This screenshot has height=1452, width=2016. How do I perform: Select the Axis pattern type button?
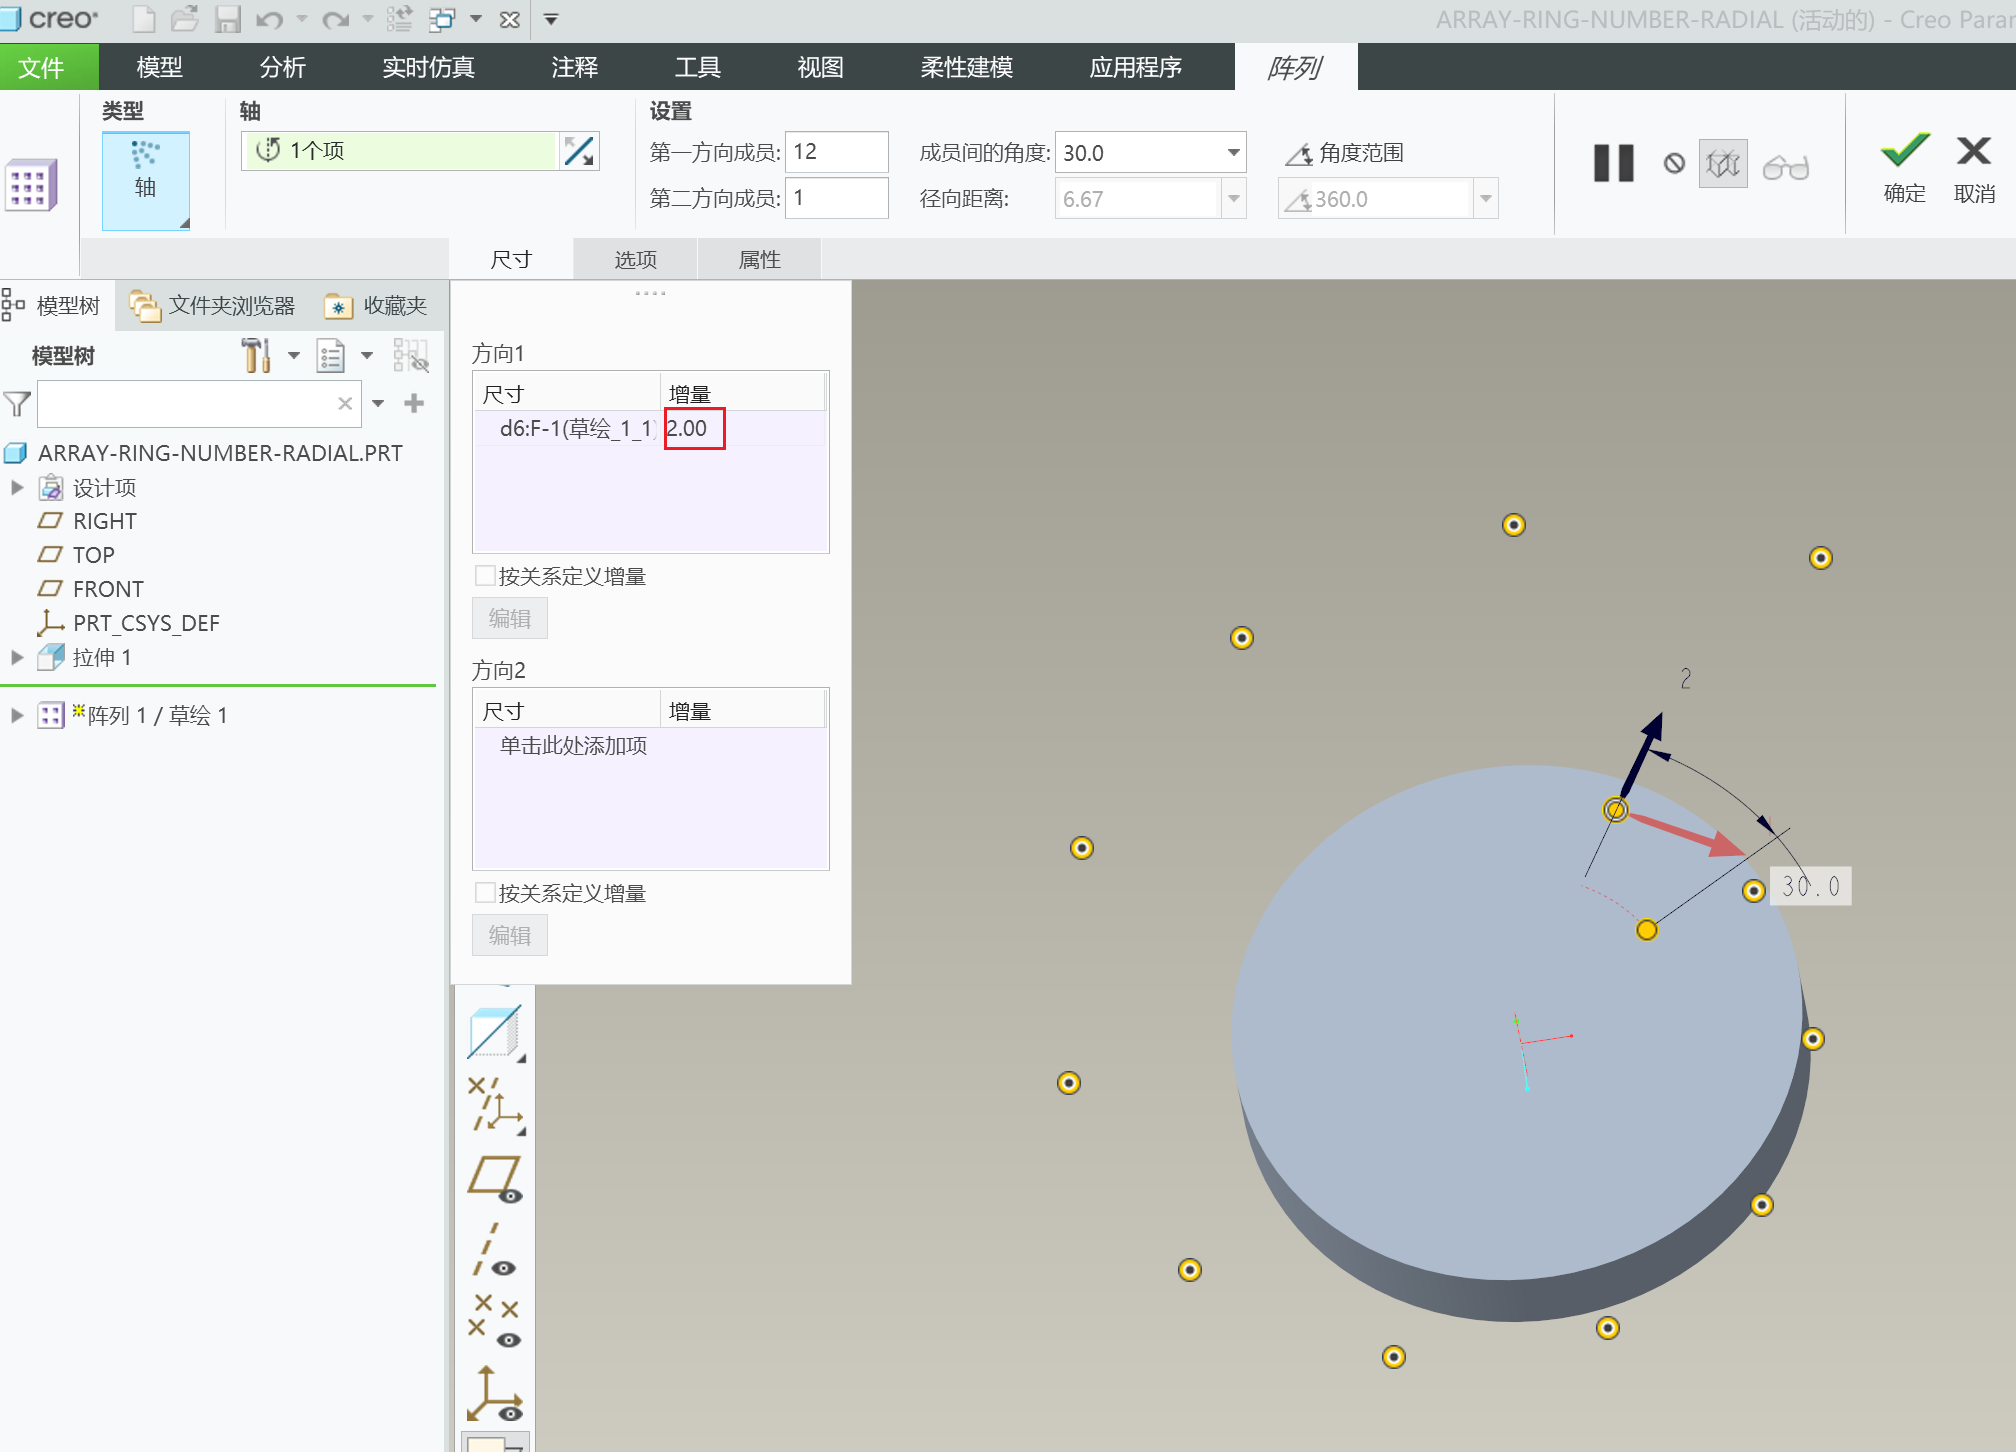[x=146, y=180]
